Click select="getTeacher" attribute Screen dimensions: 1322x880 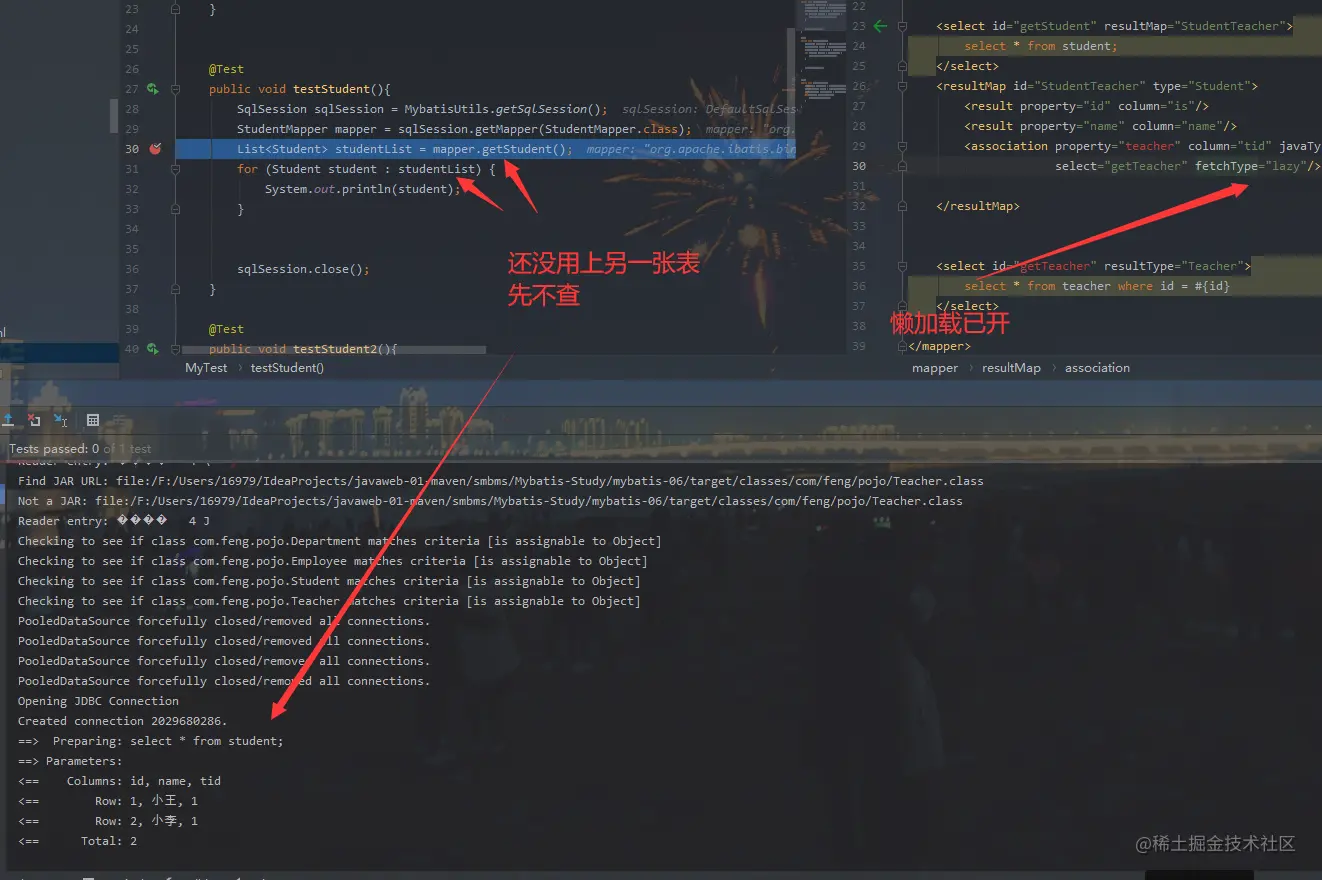click(x=1121, y=166)
